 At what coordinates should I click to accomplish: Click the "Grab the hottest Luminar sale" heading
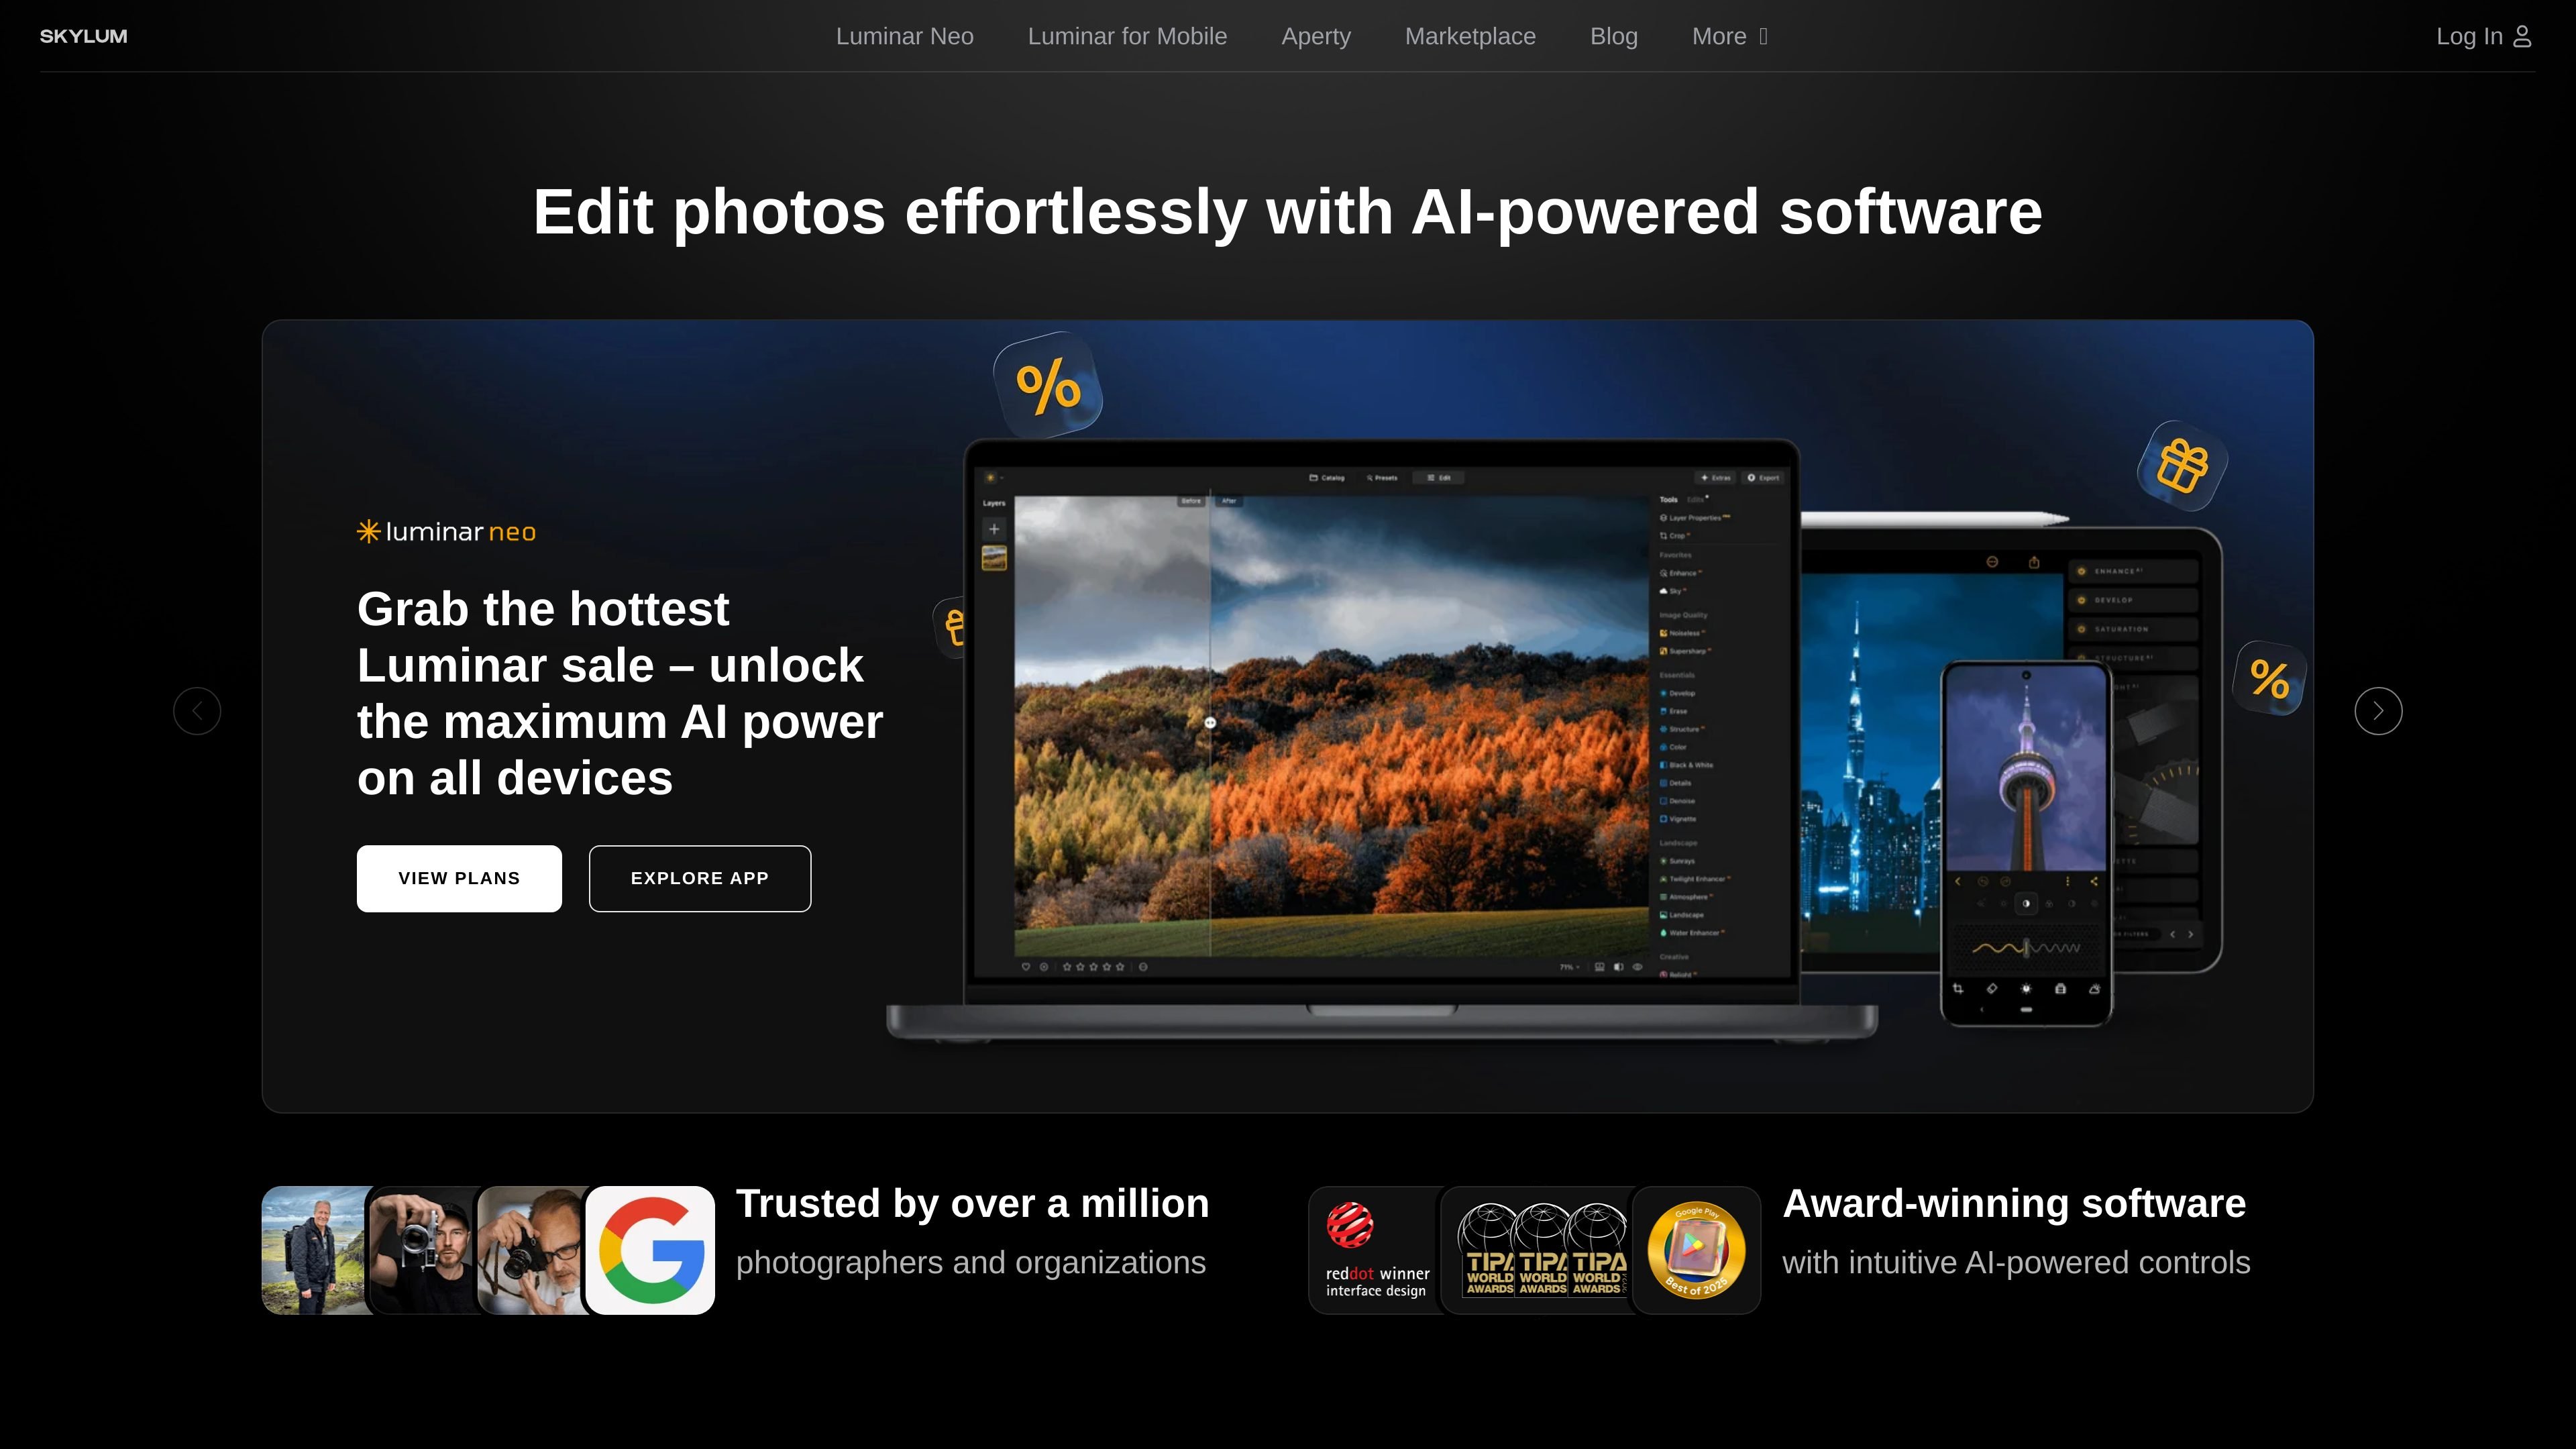click(x=620, y=693)
